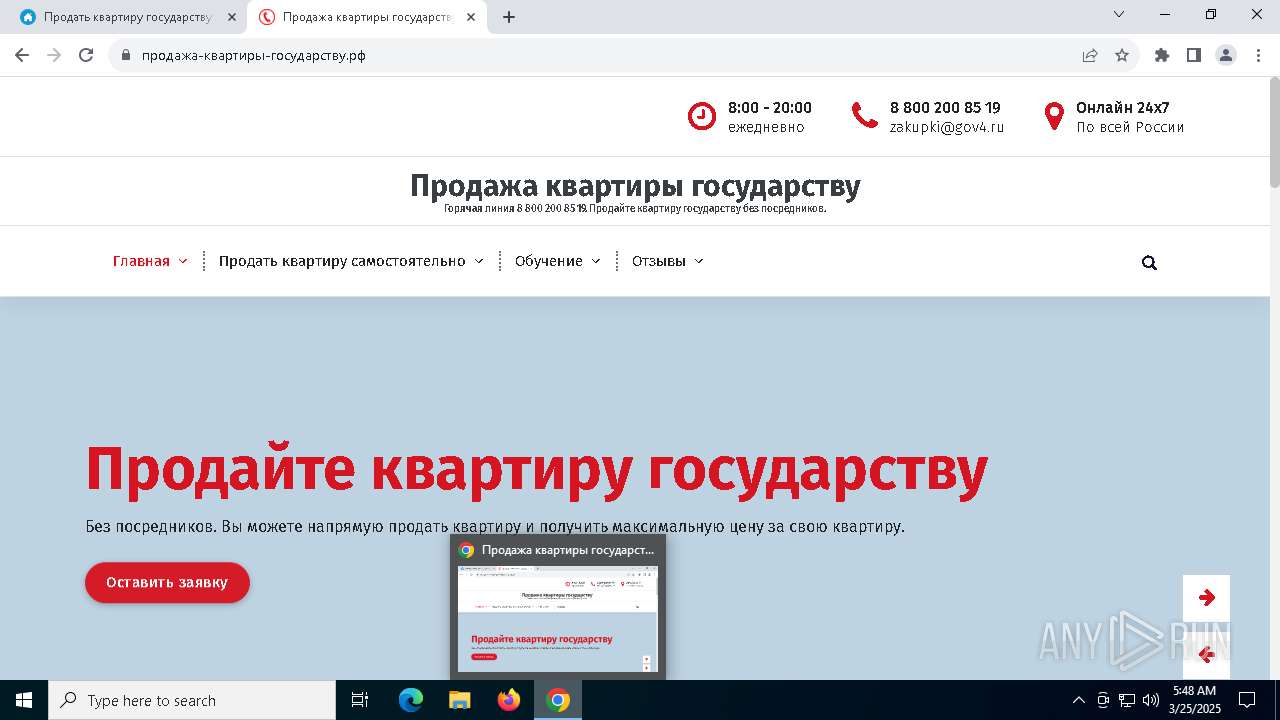Toggle the browser side panel icon
The width and height of the screenshot is (1280, 720).
1194,55
